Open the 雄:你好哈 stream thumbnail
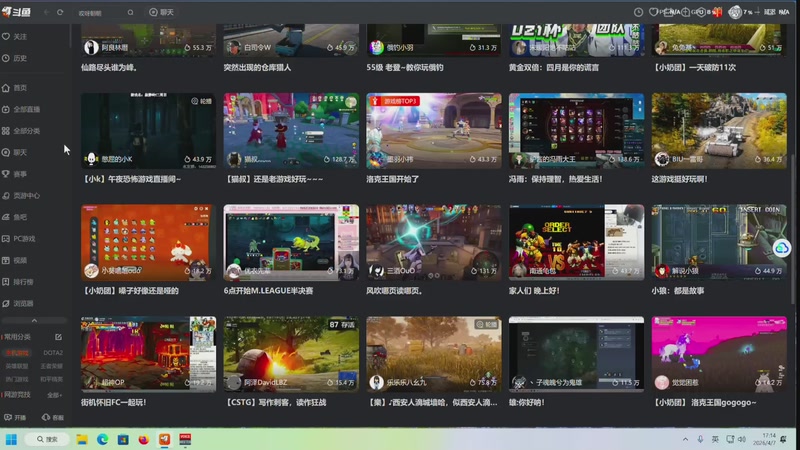This screenshot has height=450, width=800. pos(577,354)
